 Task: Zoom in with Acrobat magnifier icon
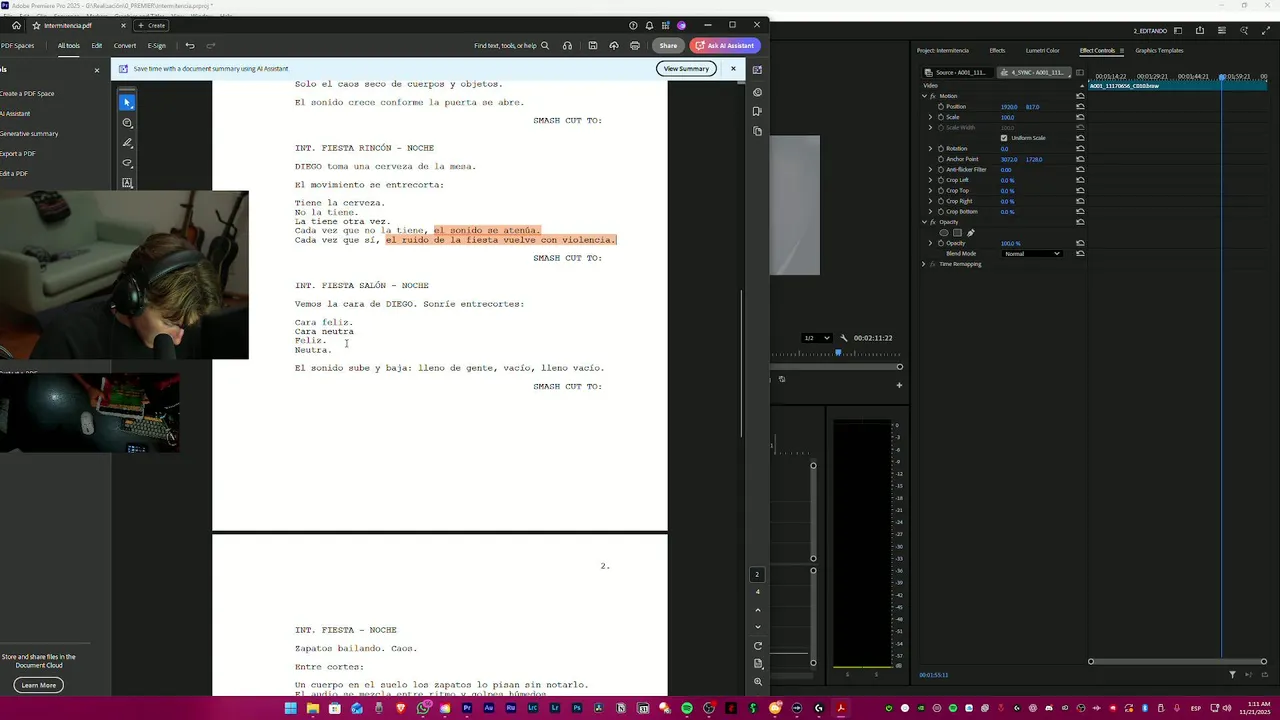click(x=757, y=682)
